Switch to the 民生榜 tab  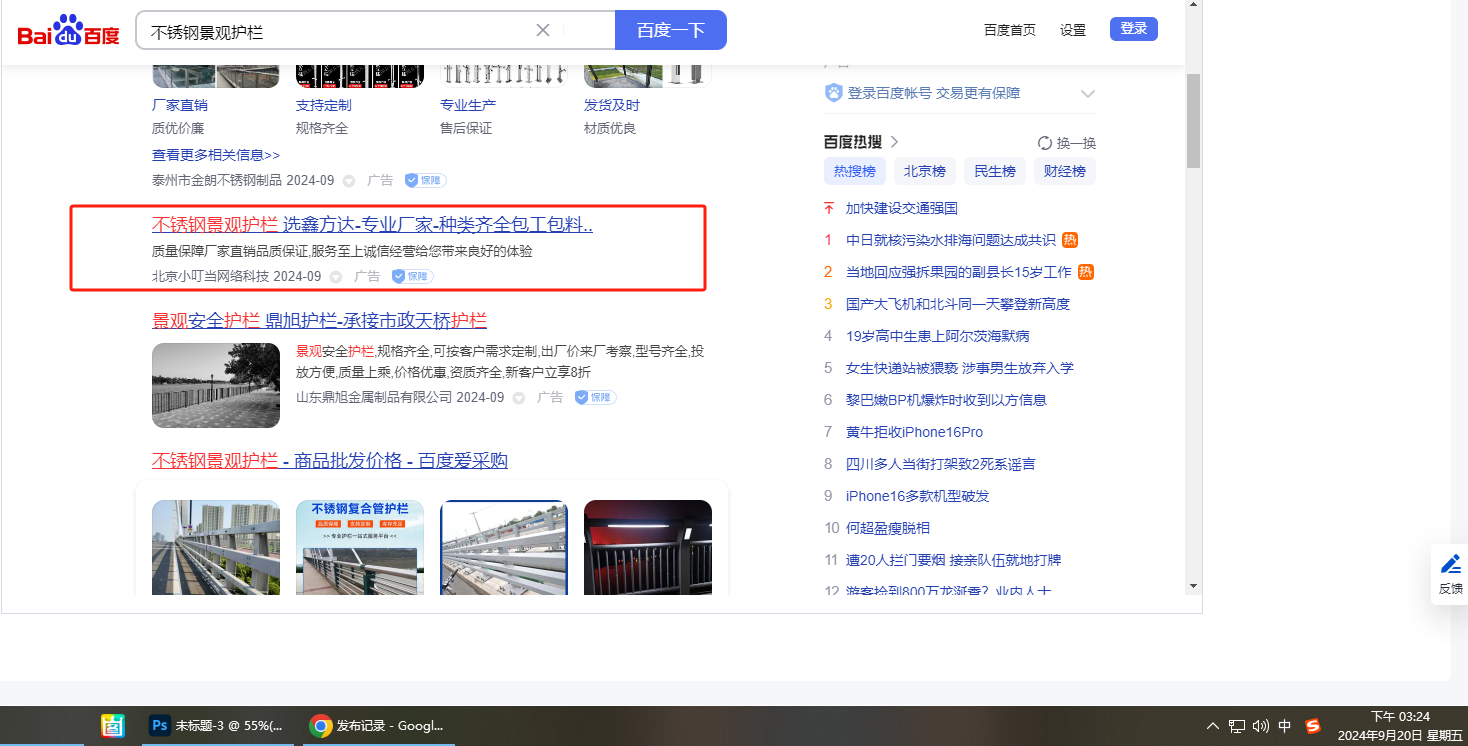(995, 171)
